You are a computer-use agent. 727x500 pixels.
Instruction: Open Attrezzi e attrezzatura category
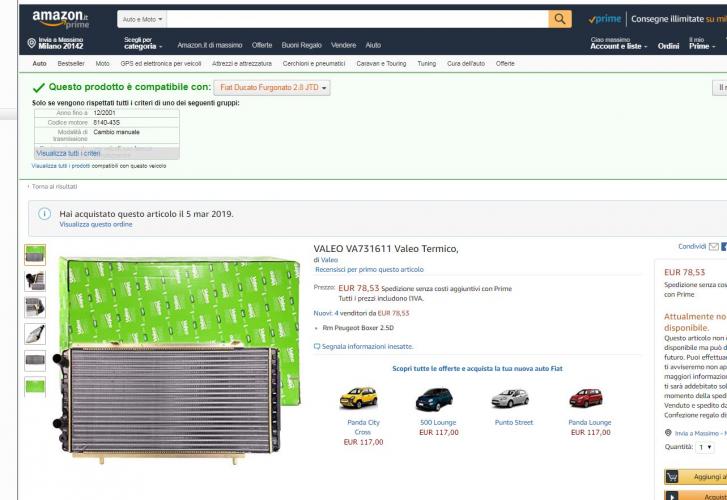click(x=242, y=64)
